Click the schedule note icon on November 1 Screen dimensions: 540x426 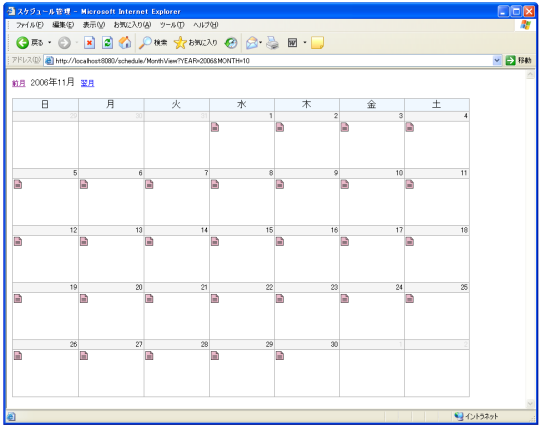[215, 127]
